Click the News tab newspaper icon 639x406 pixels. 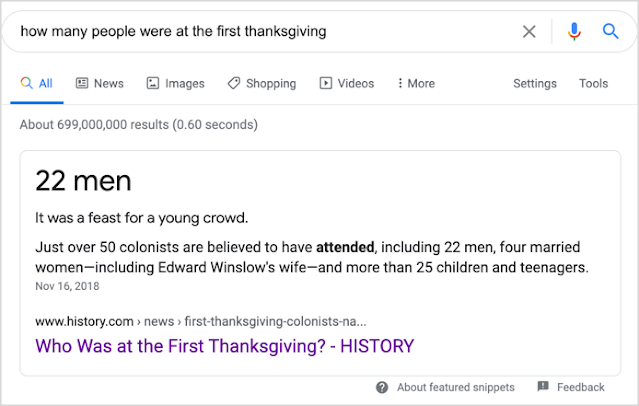click(82, 83)
